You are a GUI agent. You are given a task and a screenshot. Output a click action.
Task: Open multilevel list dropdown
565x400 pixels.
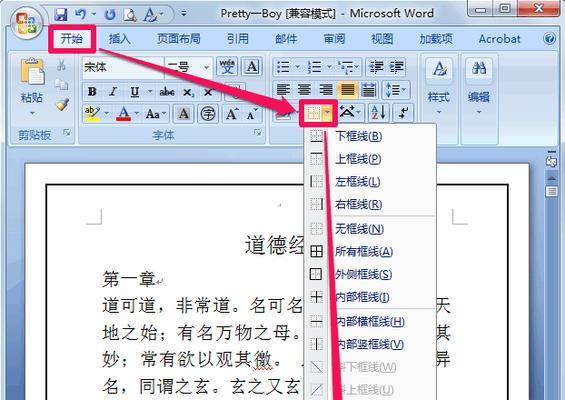[x=357, y=67]
